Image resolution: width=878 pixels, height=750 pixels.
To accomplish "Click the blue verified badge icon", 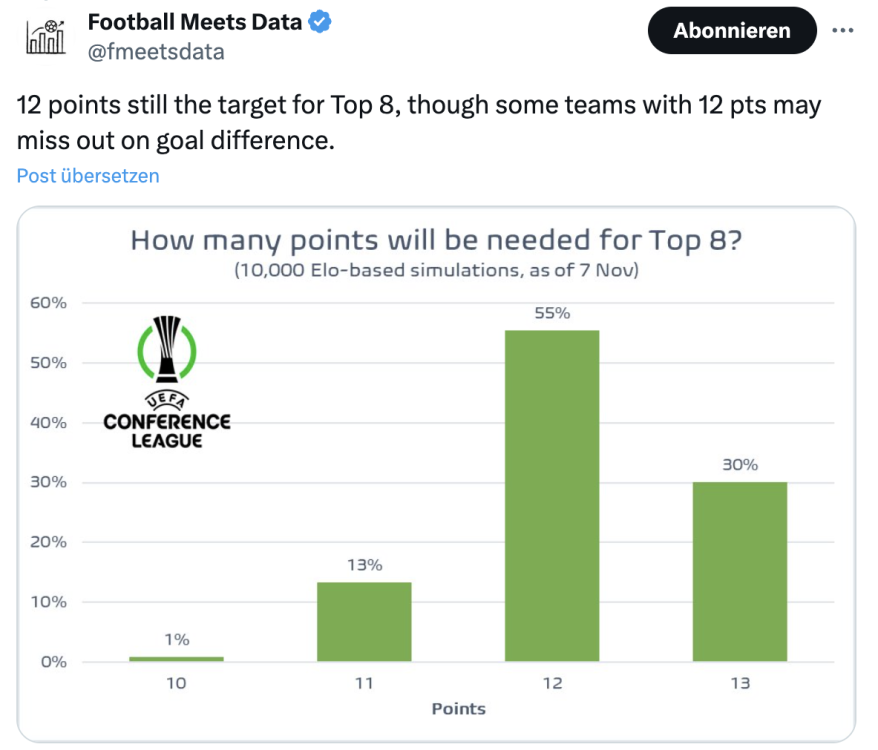I will pos(319,22).
